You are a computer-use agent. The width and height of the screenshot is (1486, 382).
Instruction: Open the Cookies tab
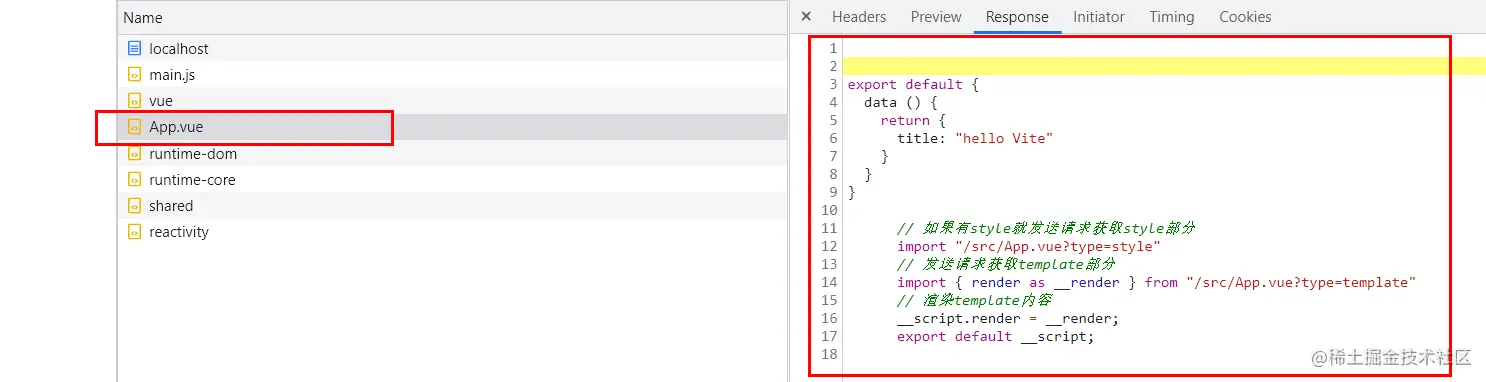pyautogui.click(x=1245, y=17)
